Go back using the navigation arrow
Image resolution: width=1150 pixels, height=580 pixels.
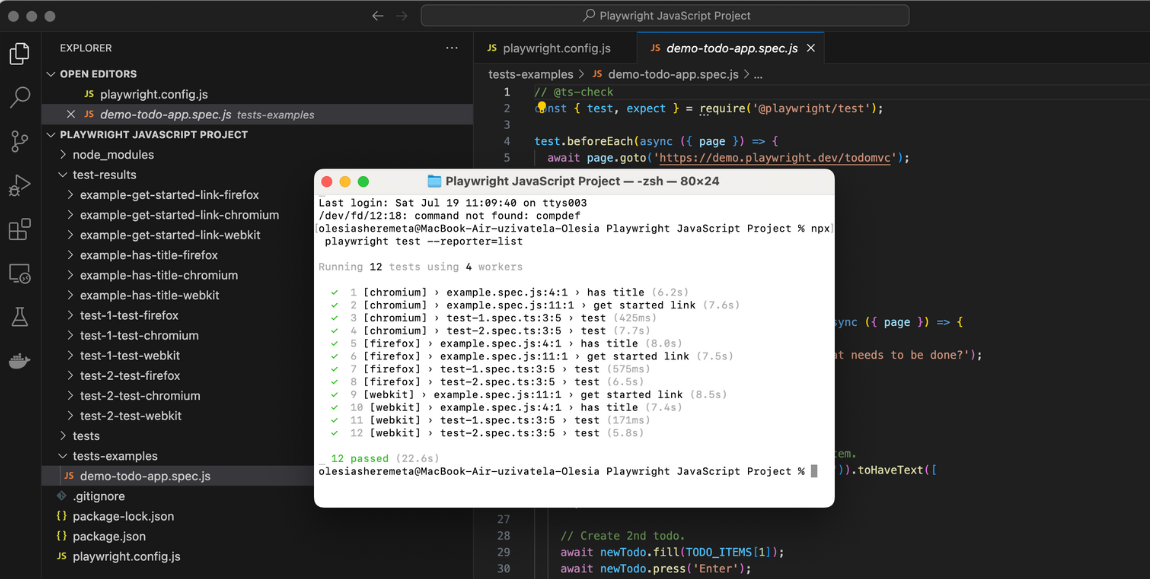[x=377, y=16]
